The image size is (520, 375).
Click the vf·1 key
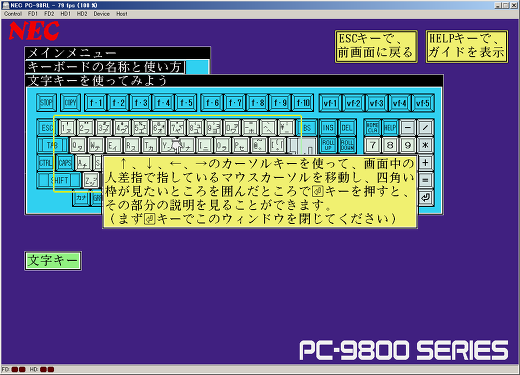tap(330, 103)
